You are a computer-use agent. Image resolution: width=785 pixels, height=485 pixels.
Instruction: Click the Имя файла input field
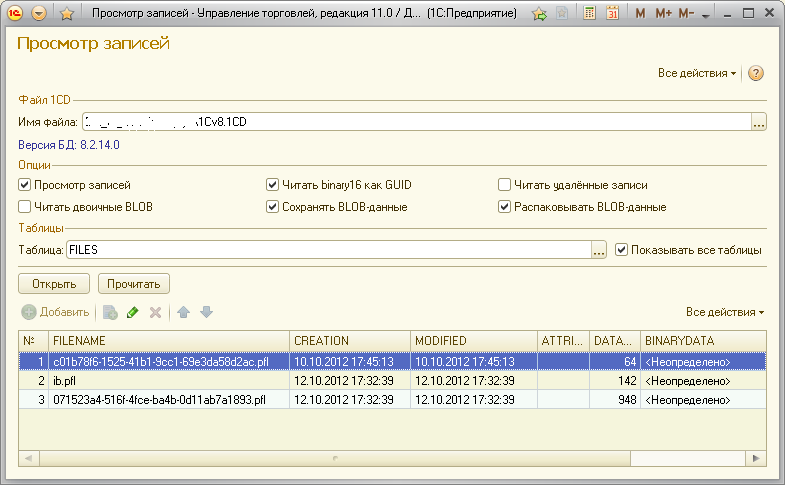417,122
